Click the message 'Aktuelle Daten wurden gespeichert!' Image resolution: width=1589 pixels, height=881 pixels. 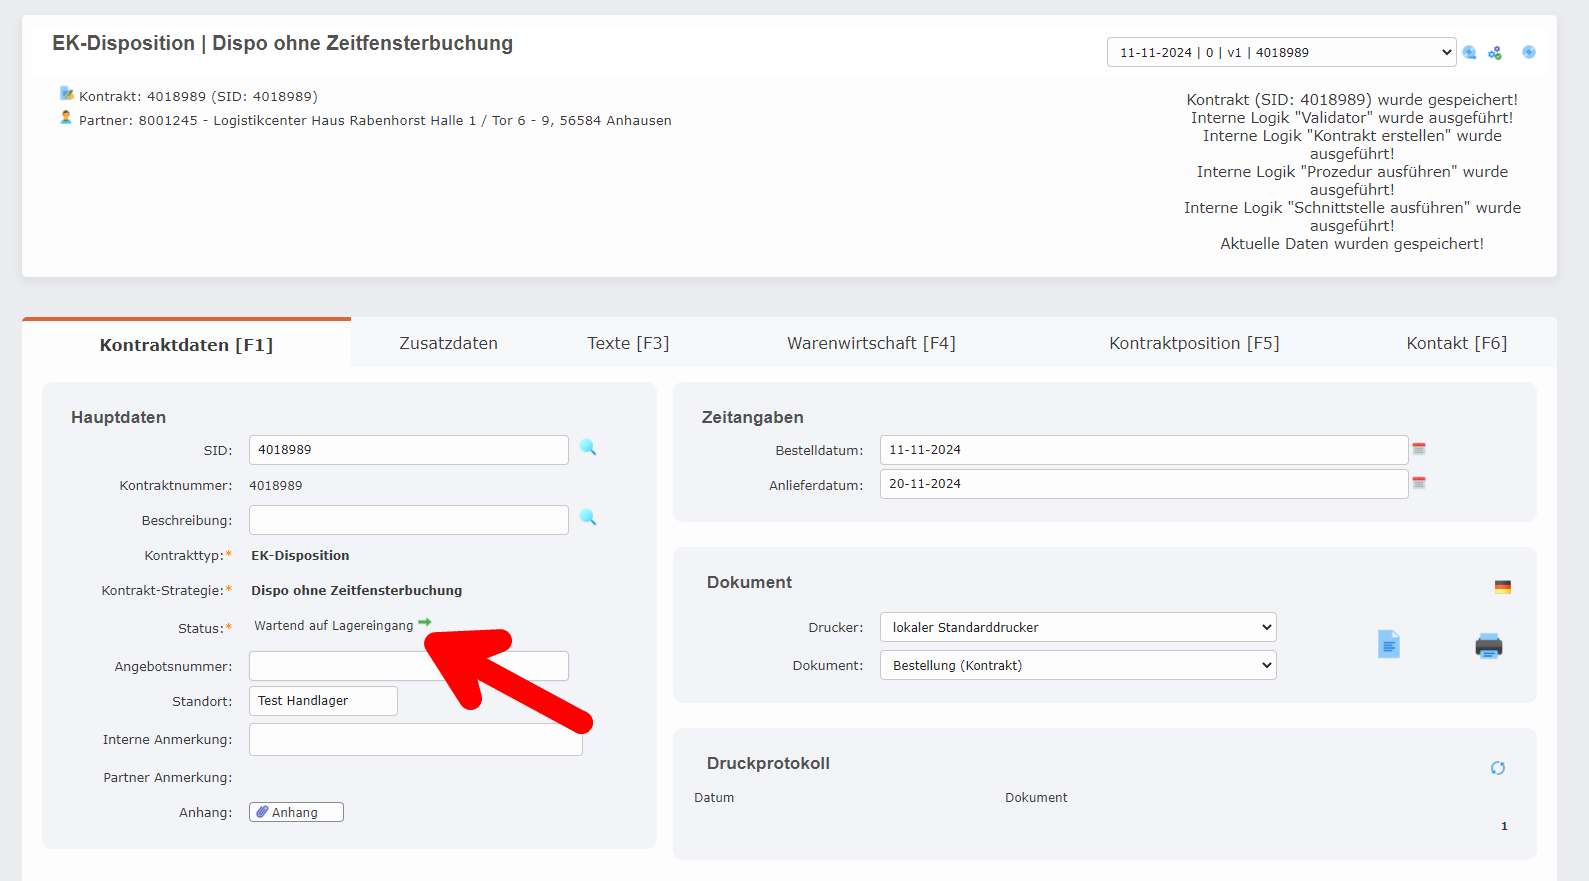tap(1352, 243)
